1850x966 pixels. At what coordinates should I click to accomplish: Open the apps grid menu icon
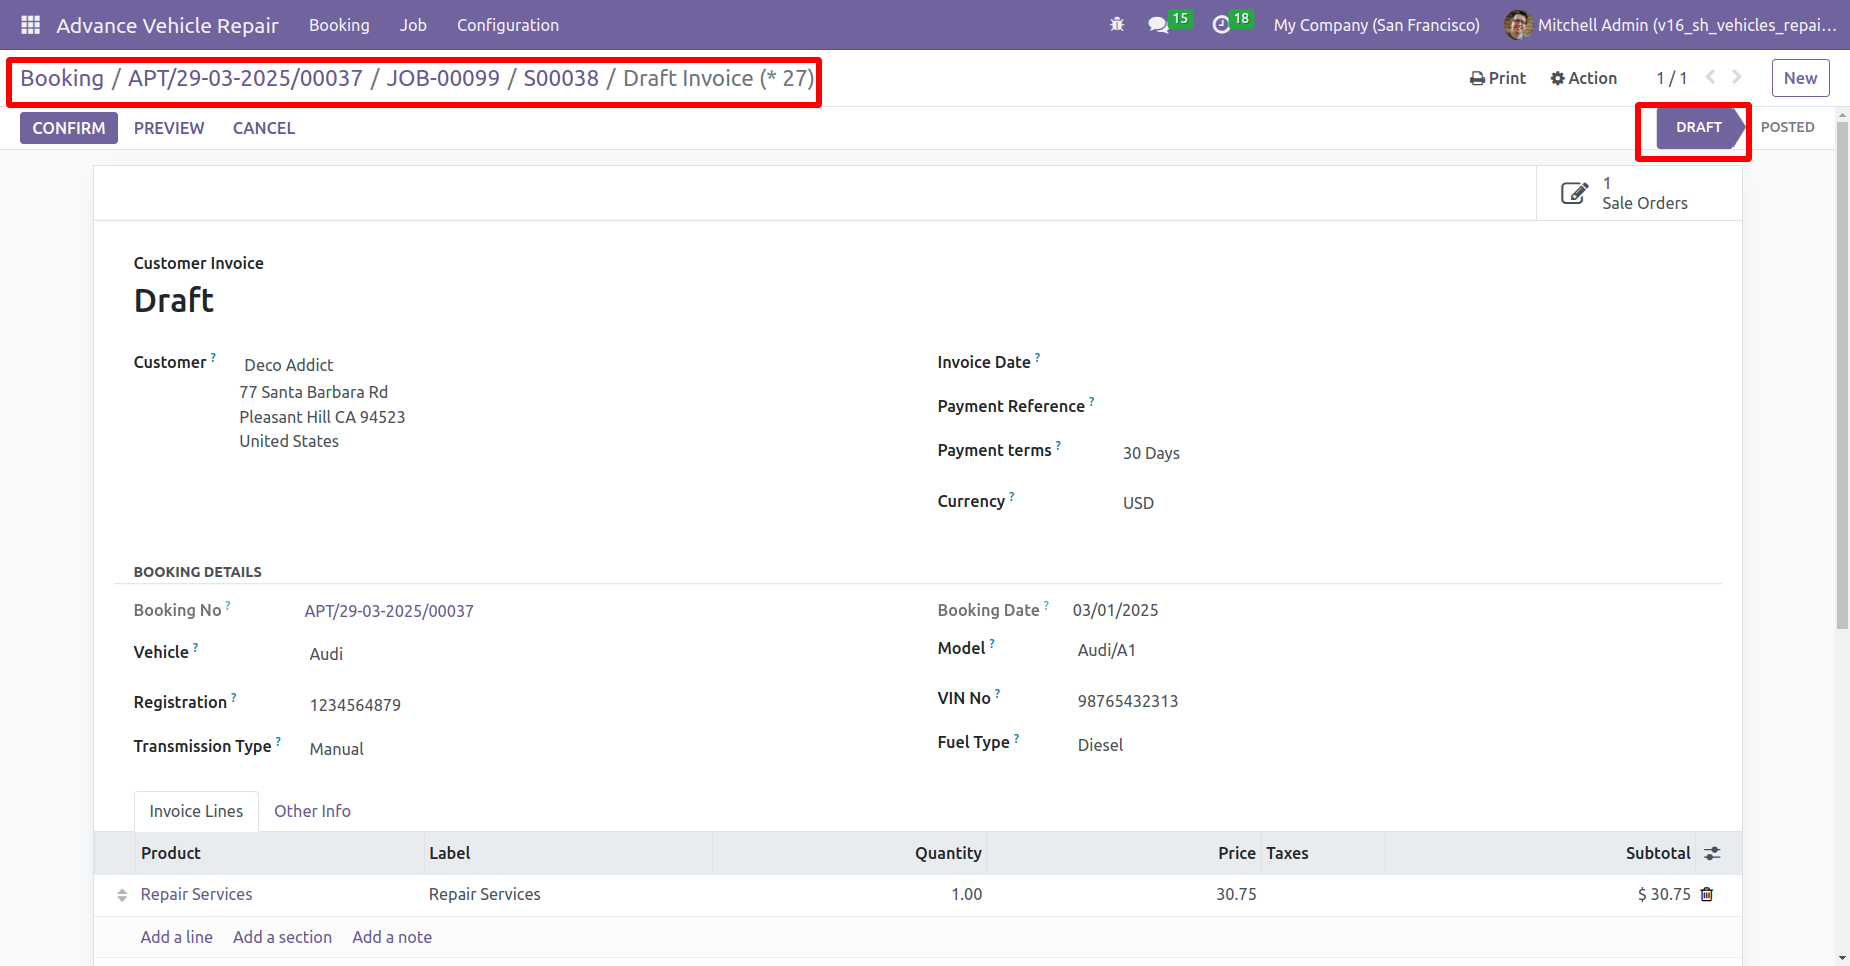point(30,25)
